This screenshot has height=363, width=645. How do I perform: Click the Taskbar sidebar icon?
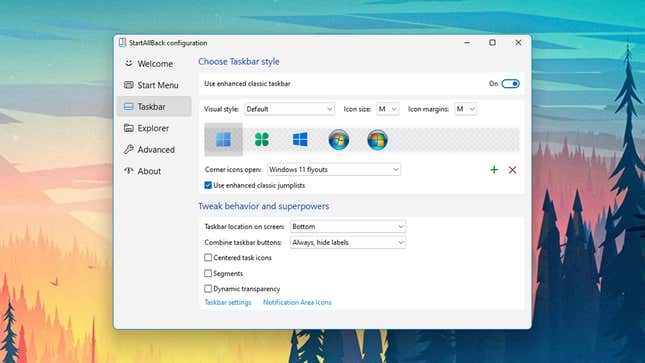tap(129, 107)
